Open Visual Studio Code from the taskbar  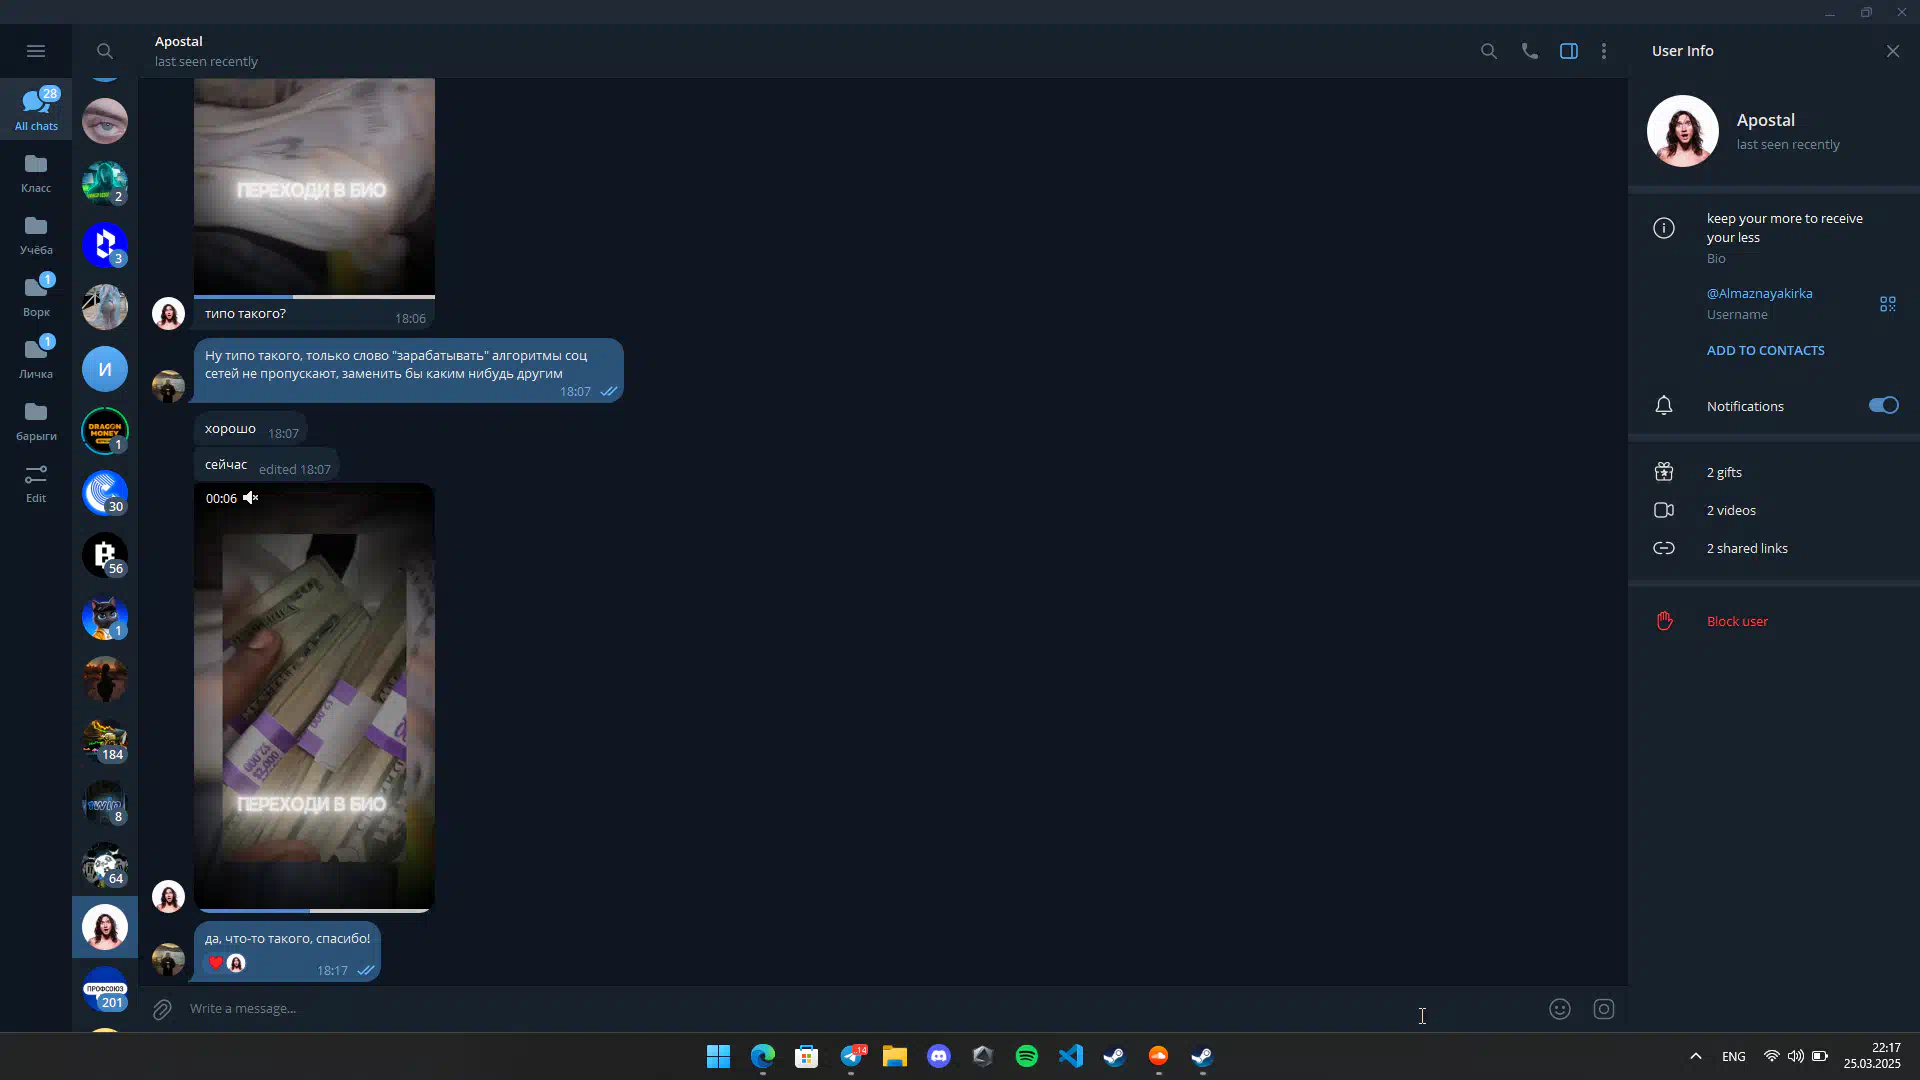pyautogui.click(x=1070, y=1056)
